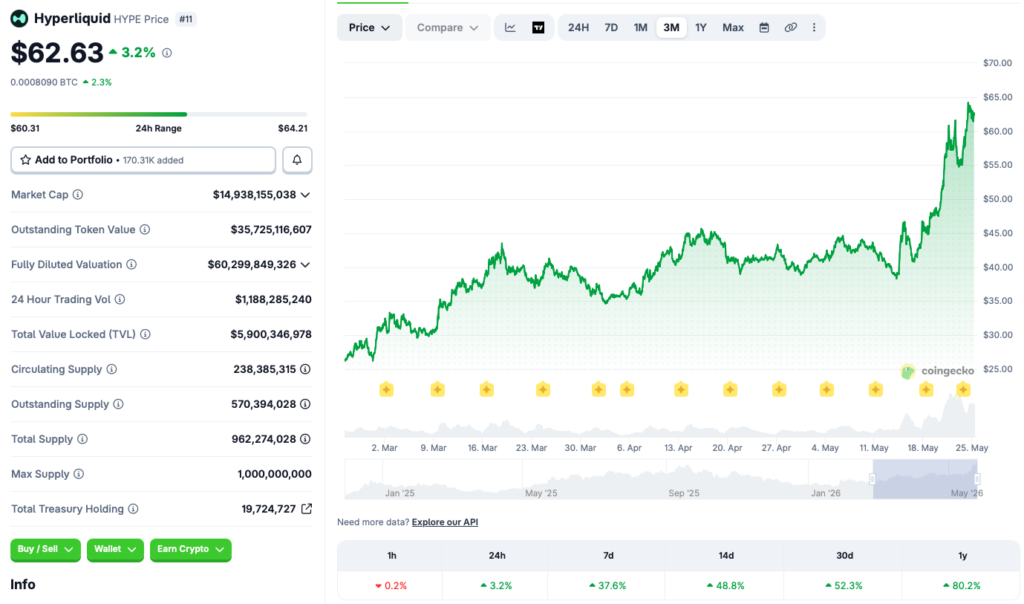Click market cap value $14,938,155,038
Viewport: 1024px width, 604px height.
(254, 195)
